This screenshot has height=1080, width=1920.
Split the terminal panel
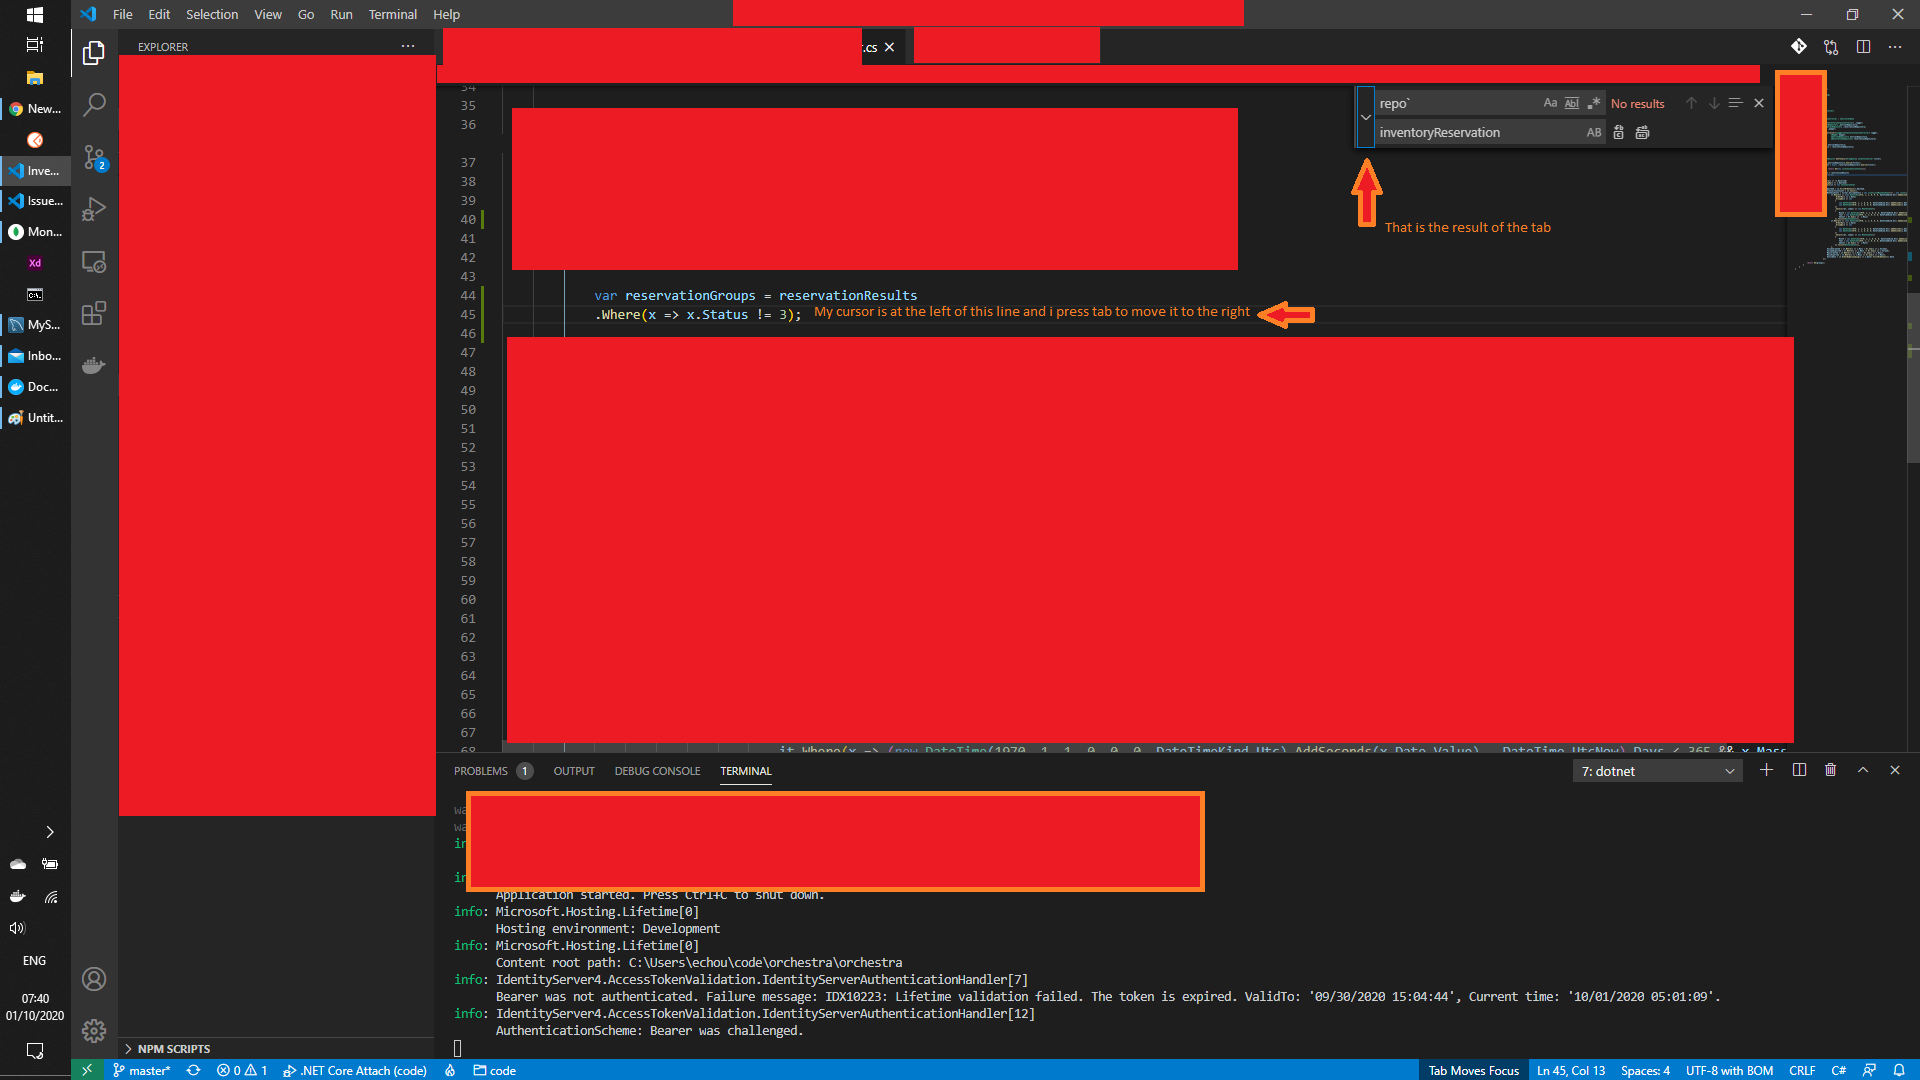1799,770
